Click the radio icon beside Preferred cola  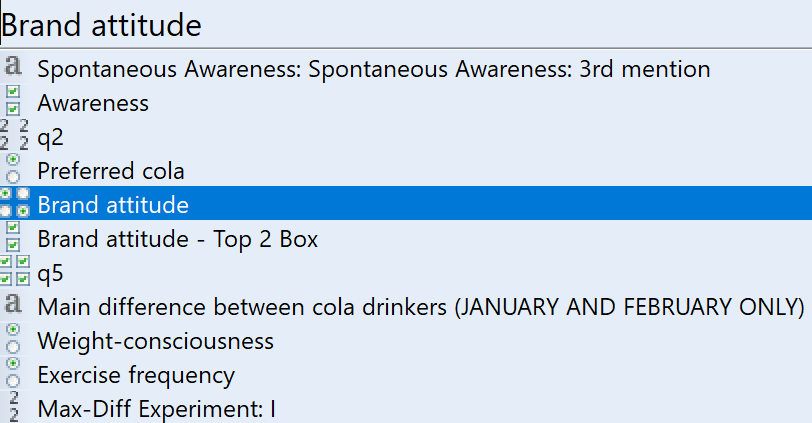[x=13, y=168]
